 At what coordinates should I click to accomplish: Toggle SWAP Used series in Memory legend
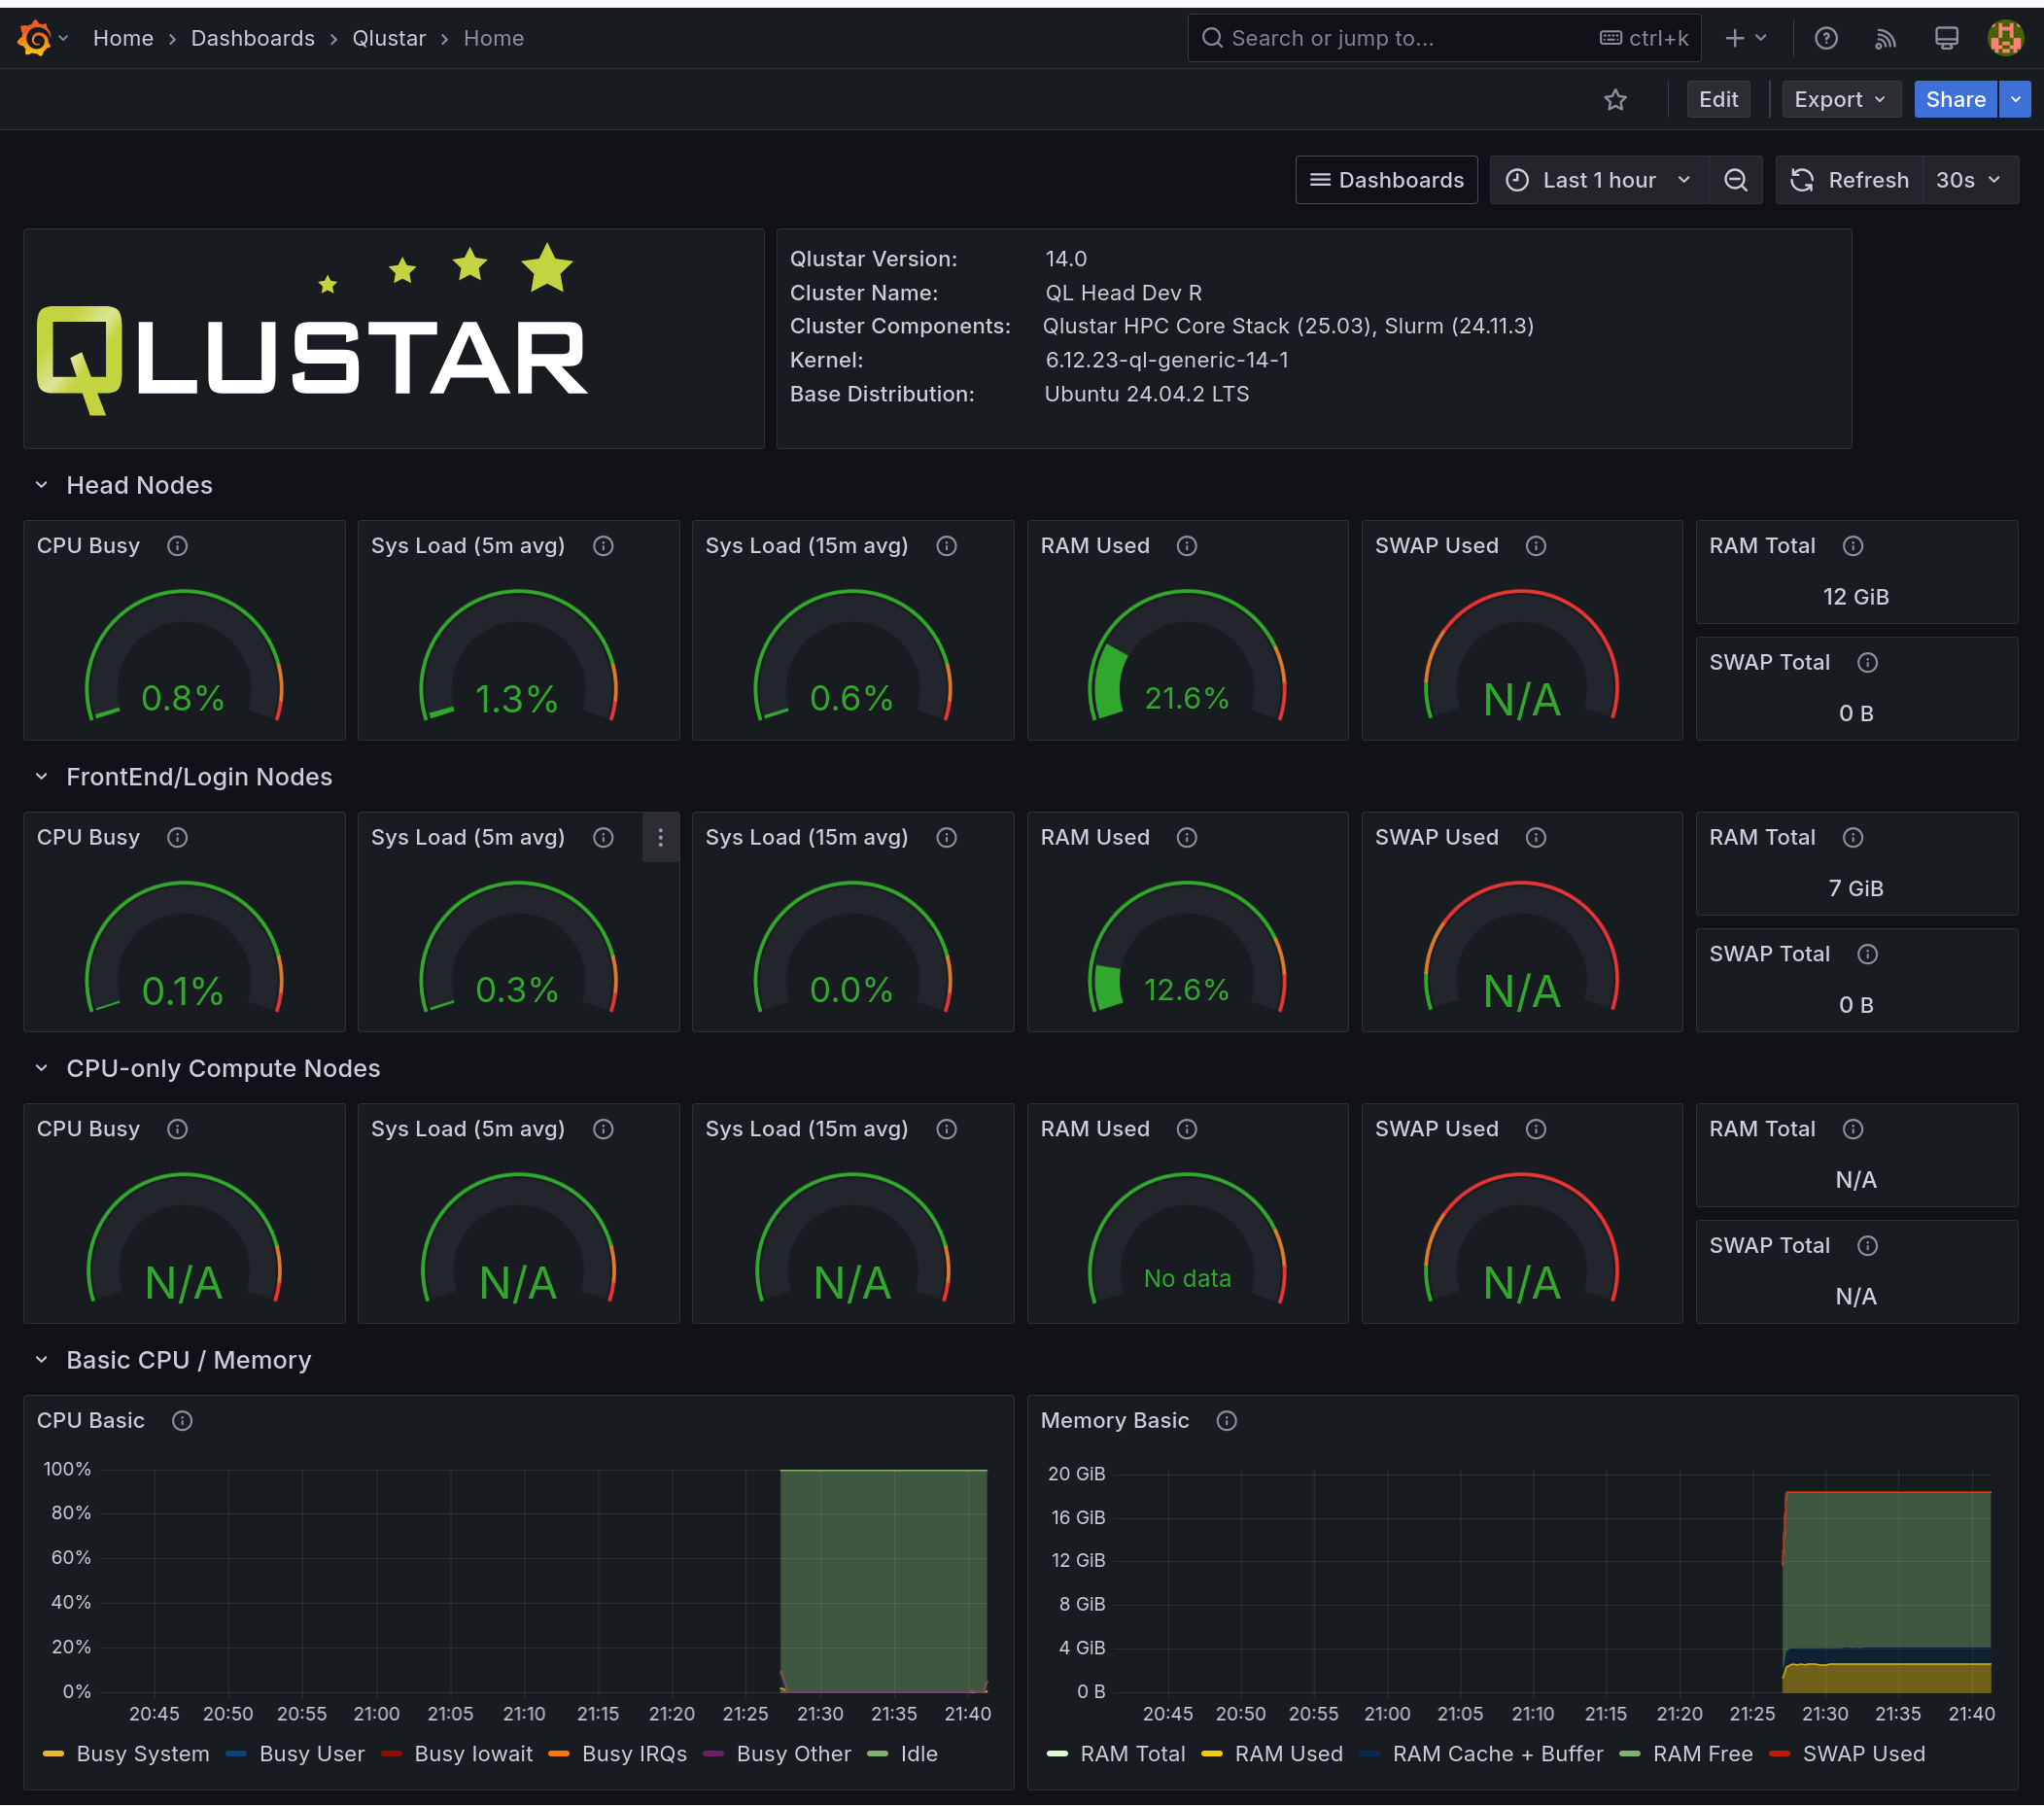pyautogui.click(x=1863, y=1754)
